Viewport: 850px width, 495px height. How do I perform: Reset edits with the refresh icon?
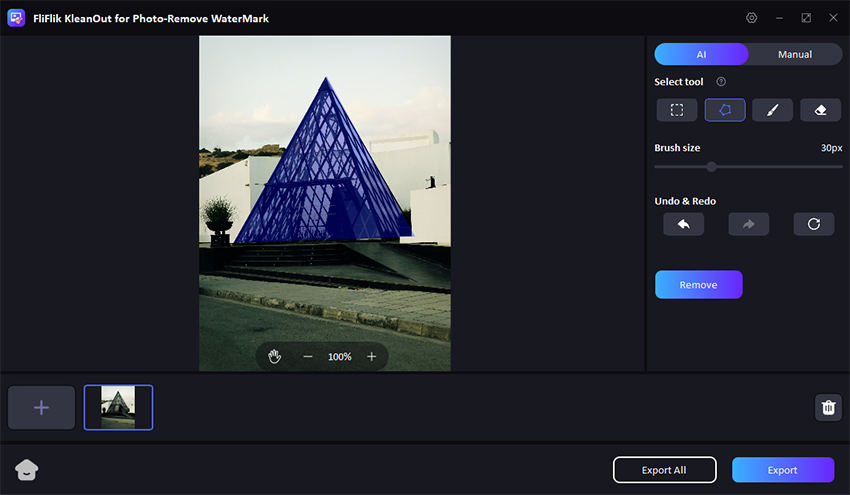(x=813, y=224)
